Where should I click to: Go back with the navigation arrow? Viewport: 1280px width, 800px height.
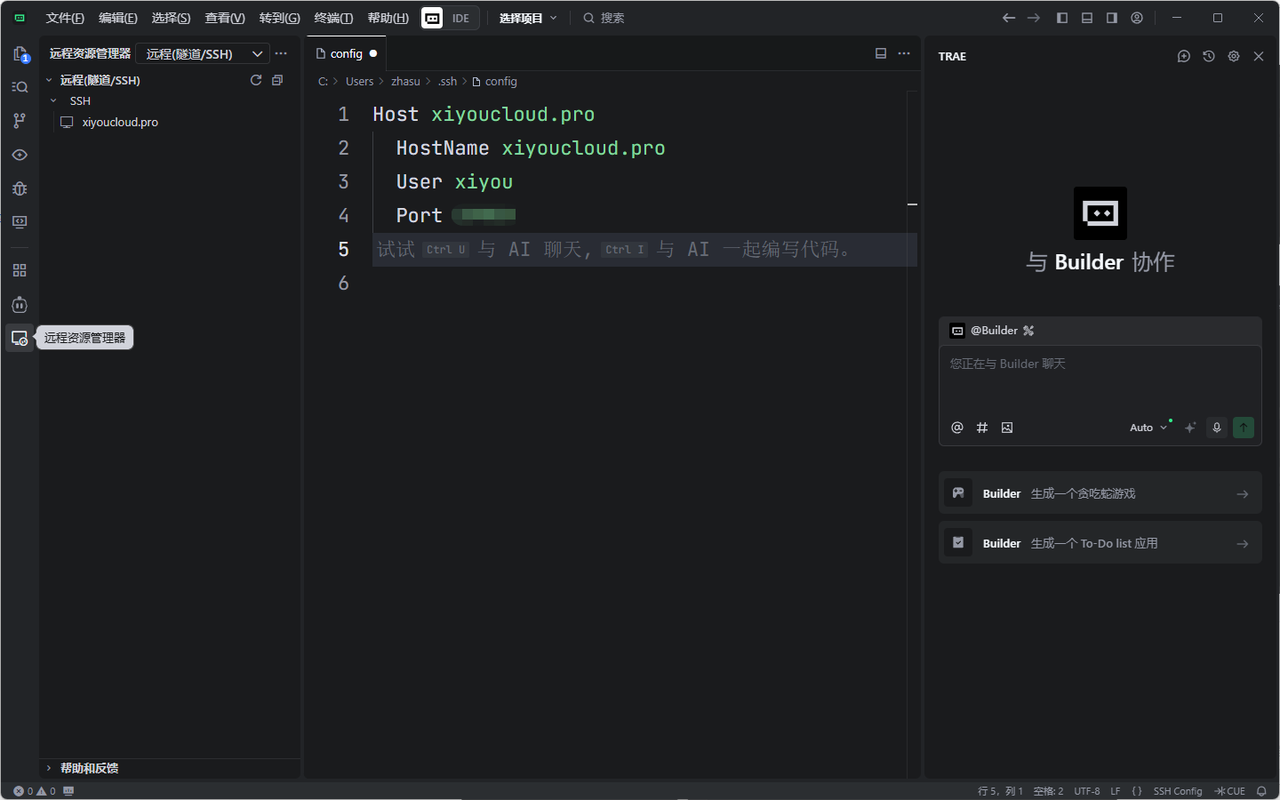[1009, 18]
